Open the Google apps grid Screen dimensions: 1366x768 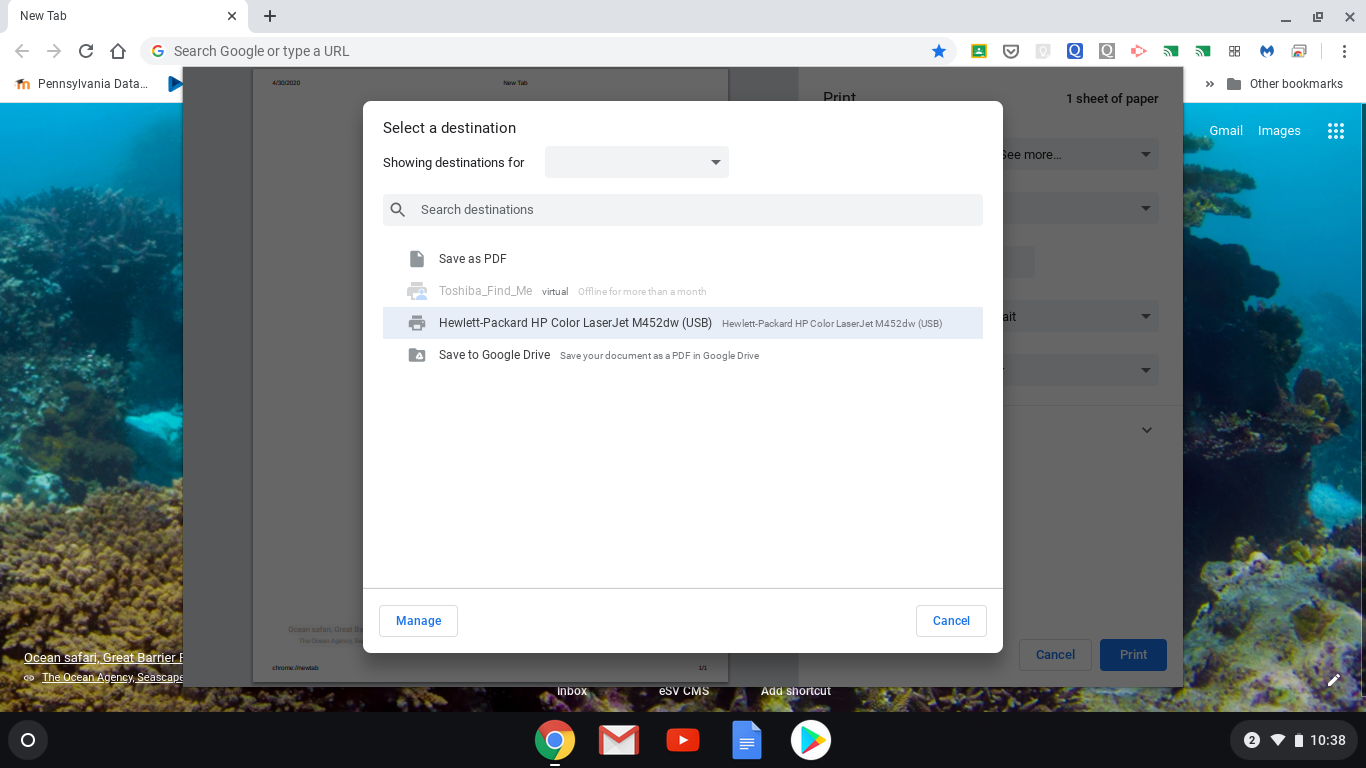point(1335,131)
